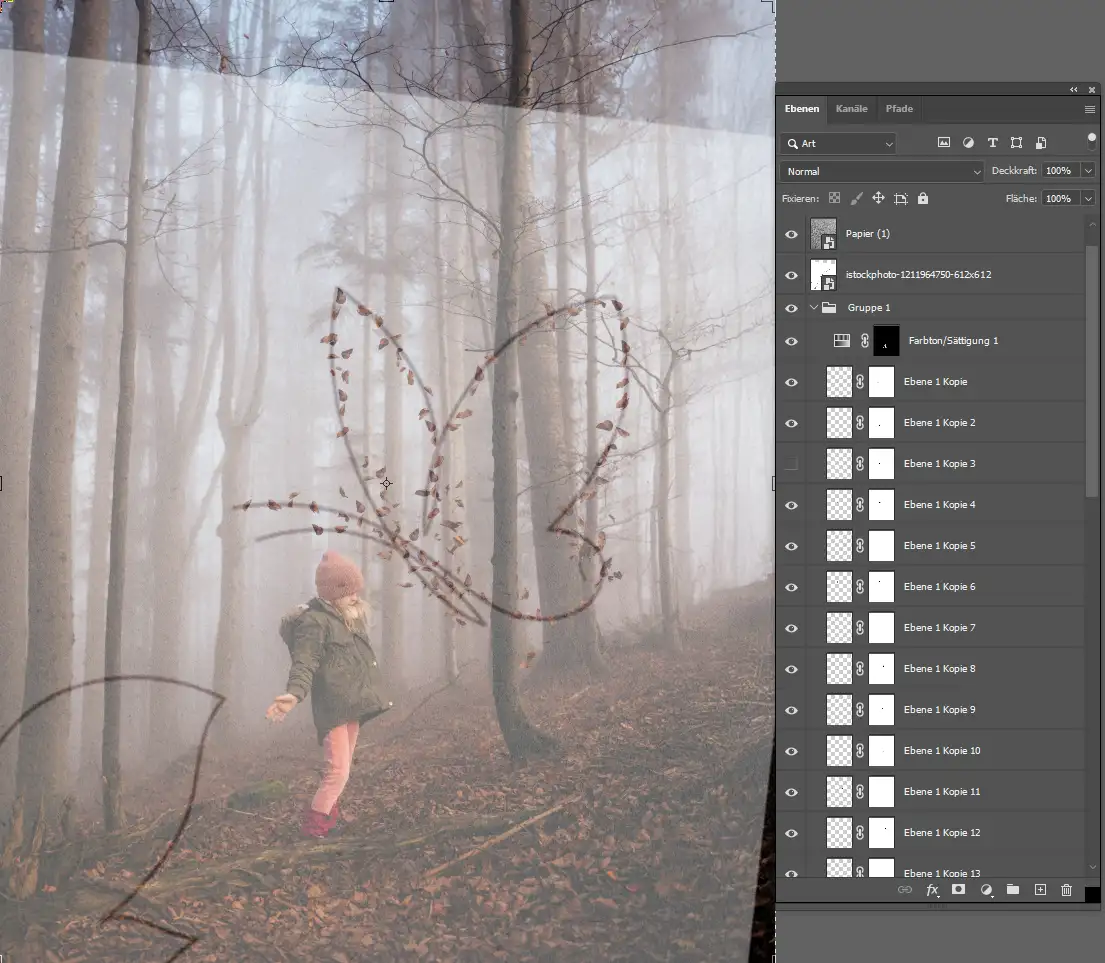
Task: Select the Ebene 1 Kopie 12 layer name
Action: coord(942,833)
